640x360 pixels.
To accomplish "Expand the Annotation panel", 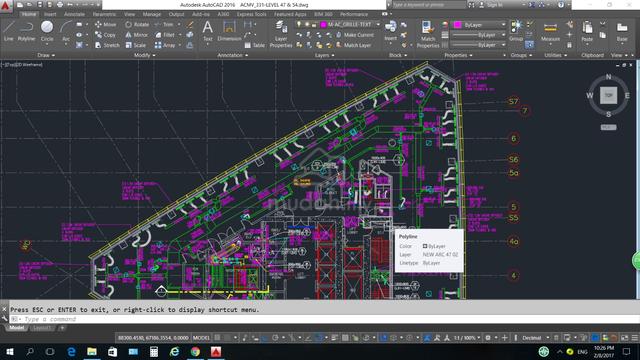I will [233, 55].
